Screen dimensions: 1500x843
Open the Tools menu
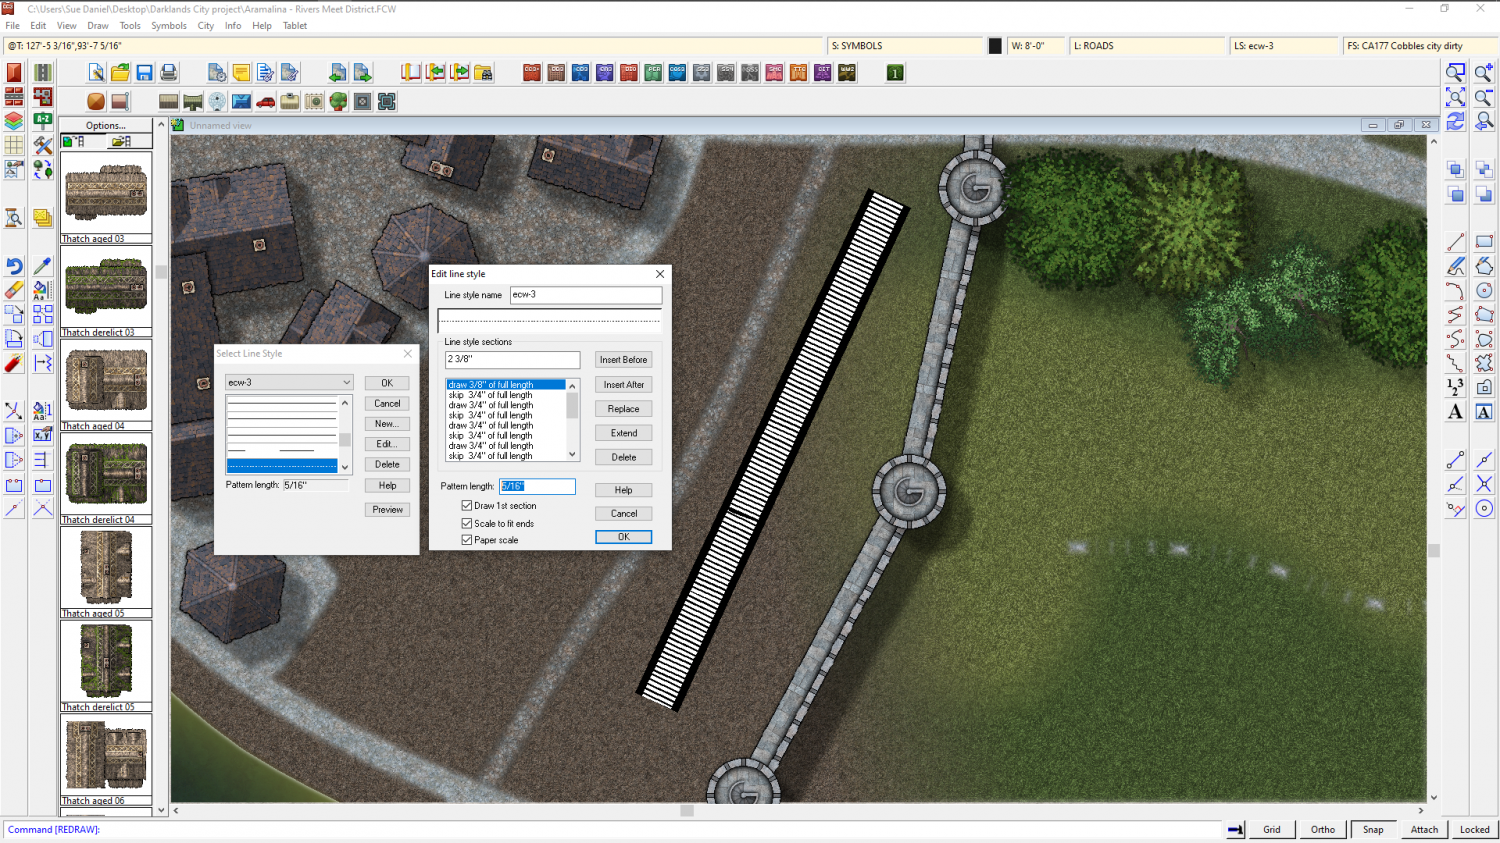coord(130,26)
